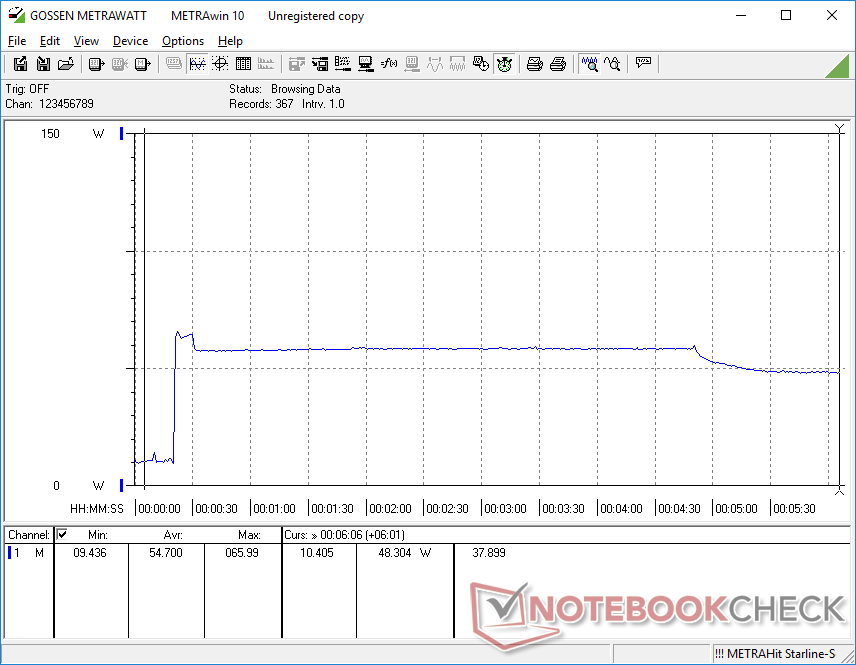
Task: Open file using the folder icon
Action: tap(66, 64)
